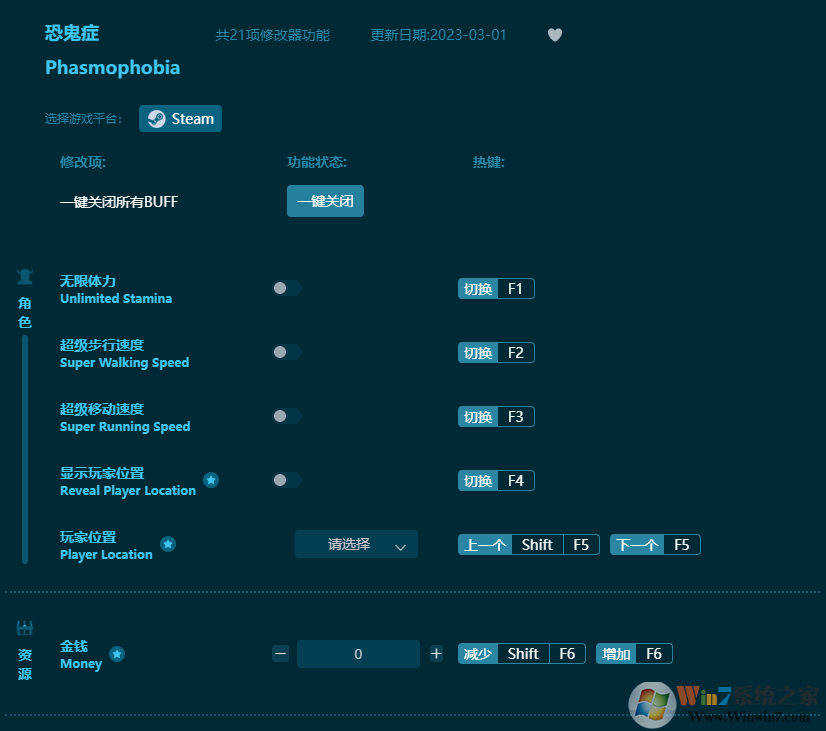This screenshot has width=826, height=731.
Task: Increase Money with the plus button
Action: click(436, 654)
